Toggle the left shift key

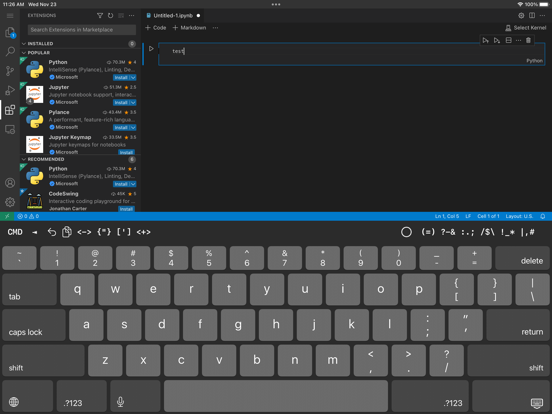point(43,360)
